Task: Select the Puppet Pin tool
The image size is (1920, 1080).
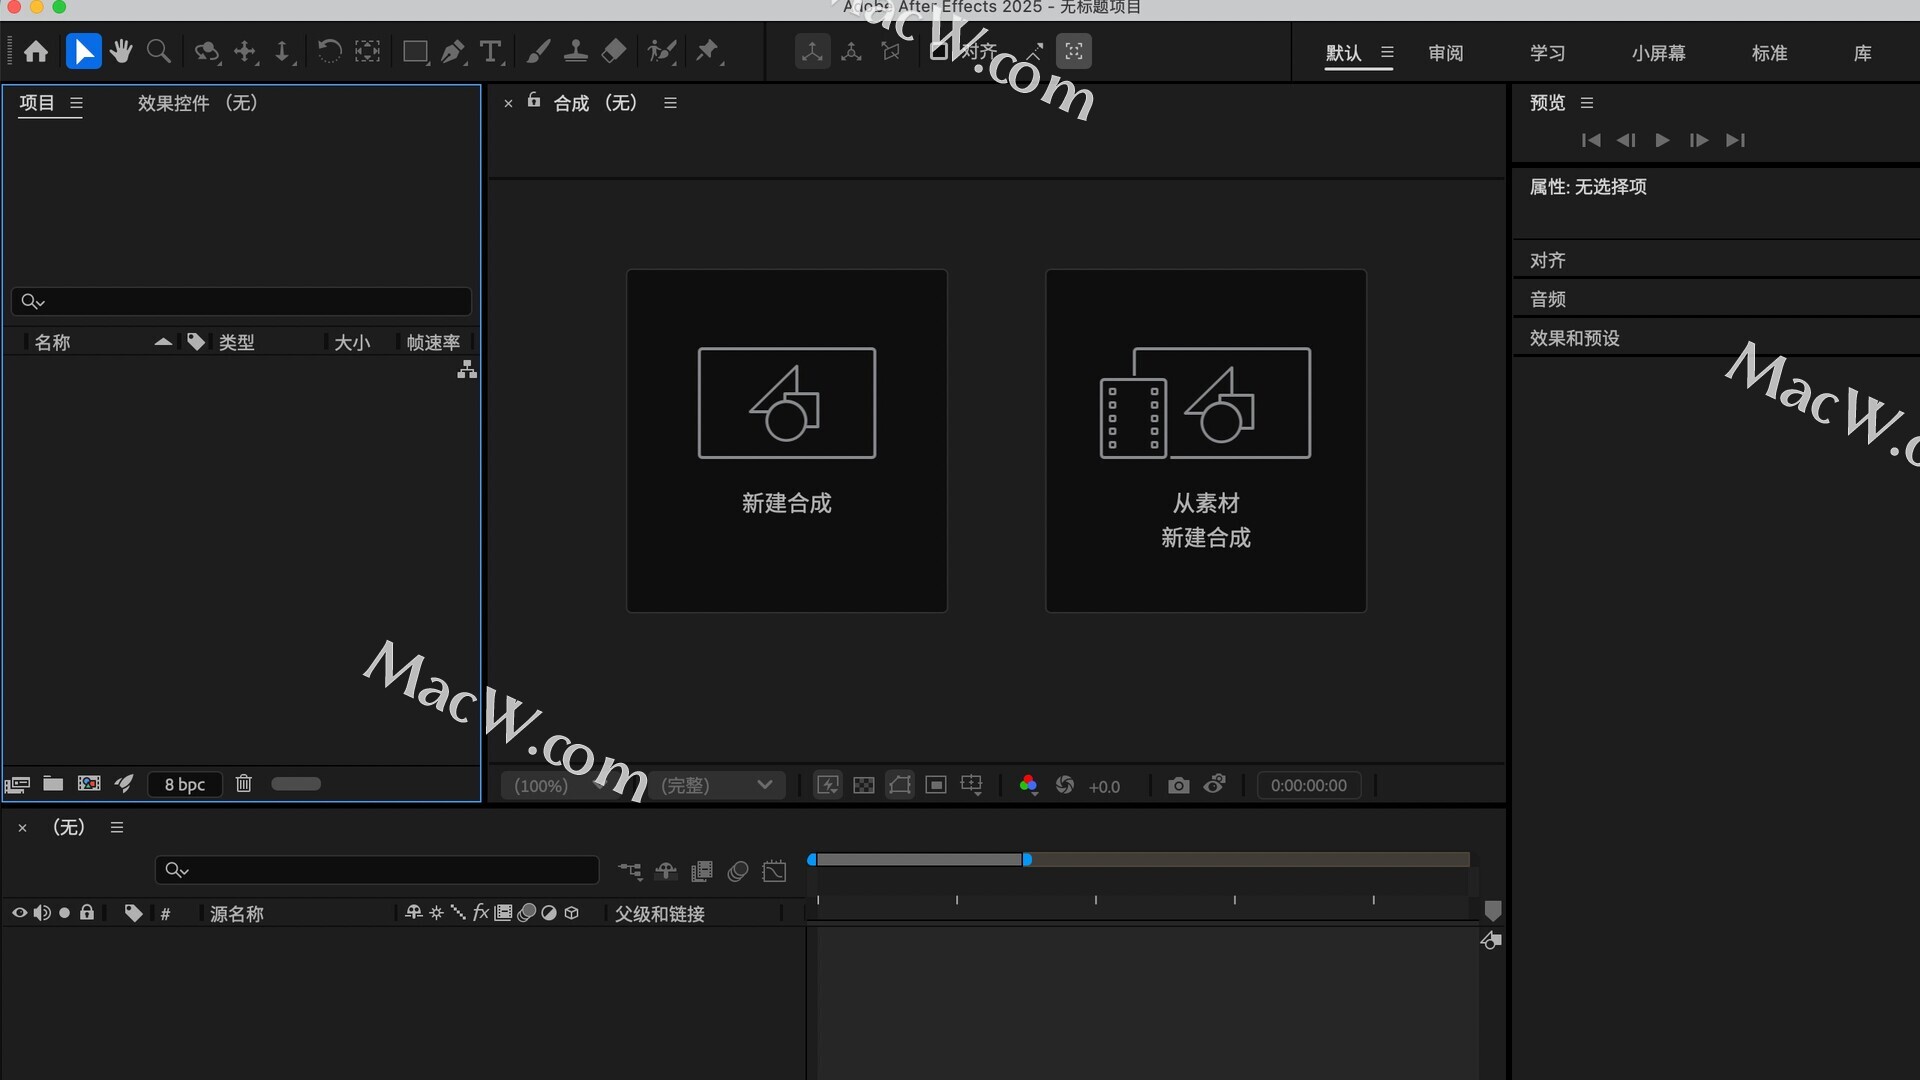Action: pyautogui.click(x=709, y=51)
